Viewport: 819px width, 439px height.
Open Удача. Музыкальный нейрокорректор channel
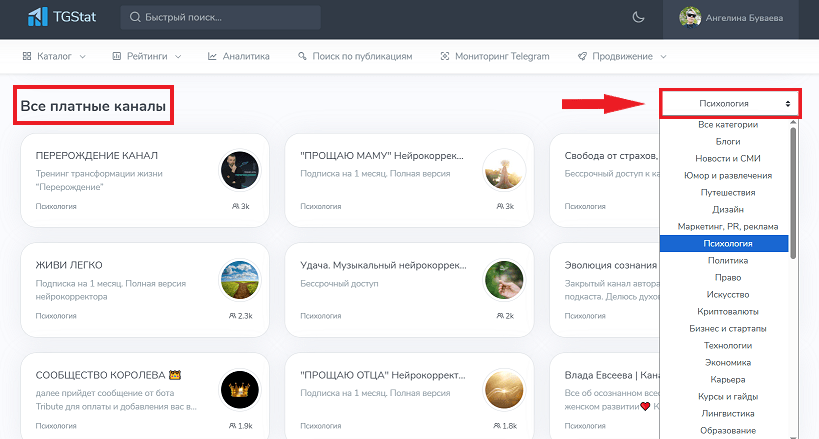point(383,266)
